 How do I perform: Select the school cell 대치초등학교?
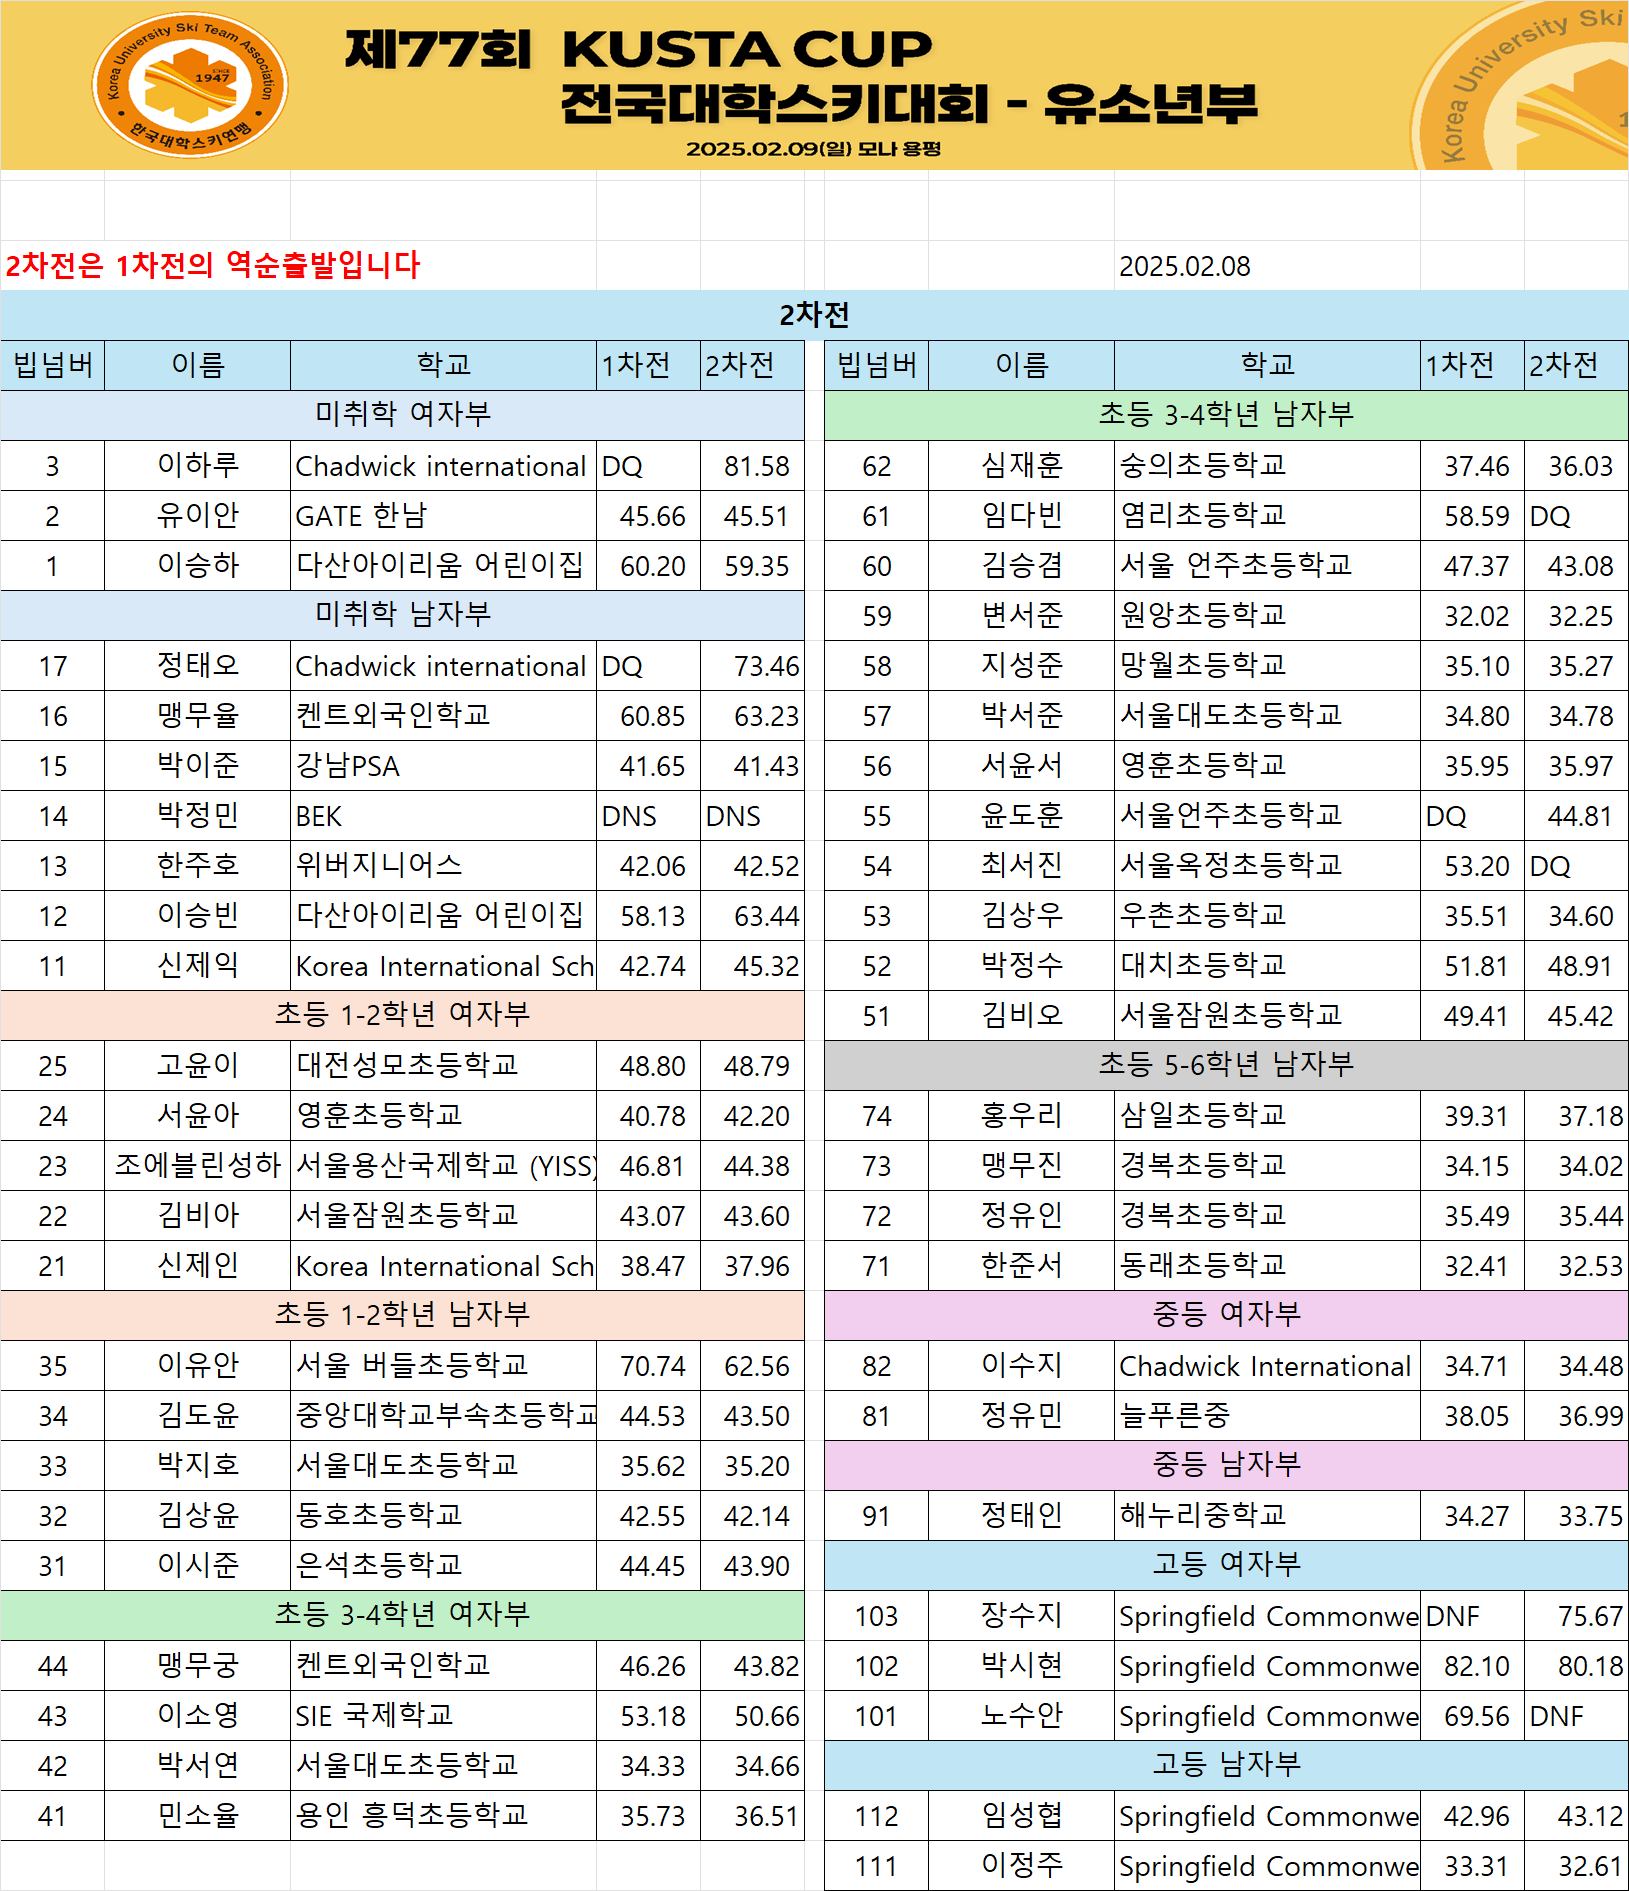1267,965
